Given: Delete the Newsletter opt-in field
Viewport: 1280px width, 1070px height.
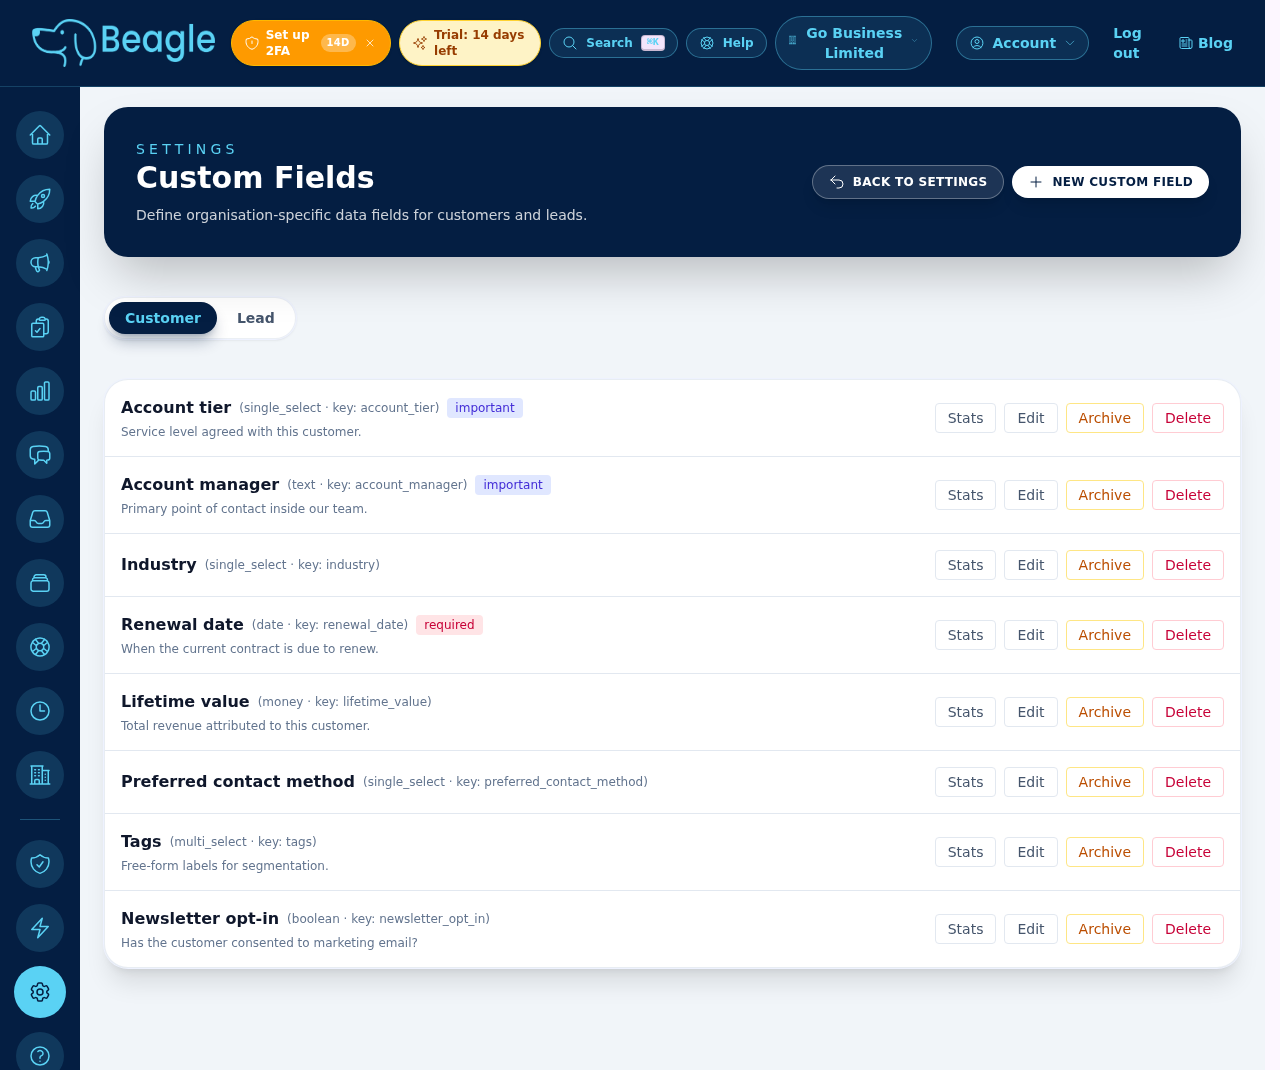Looking at the screenshot, I should [x=1188, y=929].
